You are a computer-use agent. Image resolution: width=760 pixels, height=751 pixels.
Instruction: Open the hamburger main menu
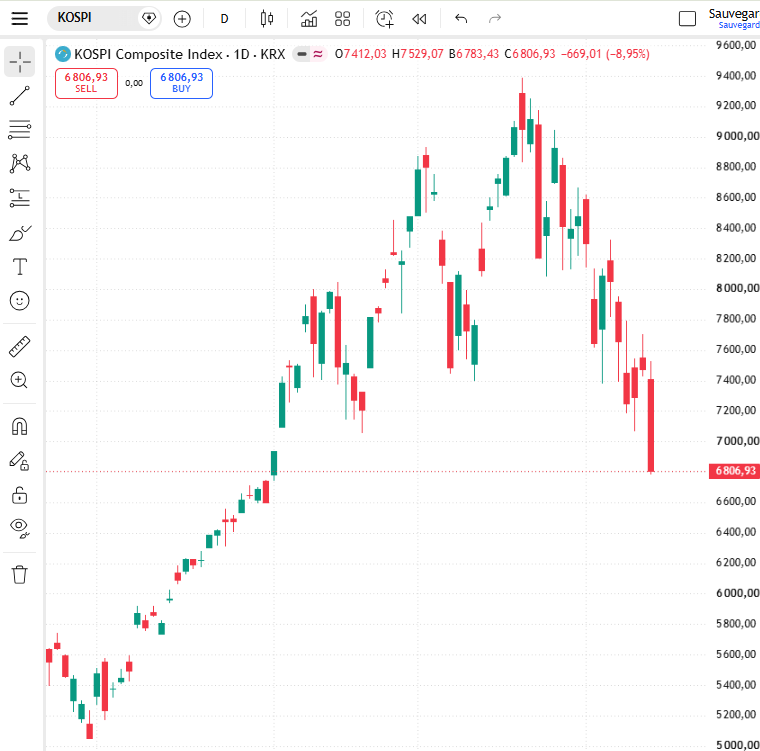pyautogui.click(x=19, y=19)
